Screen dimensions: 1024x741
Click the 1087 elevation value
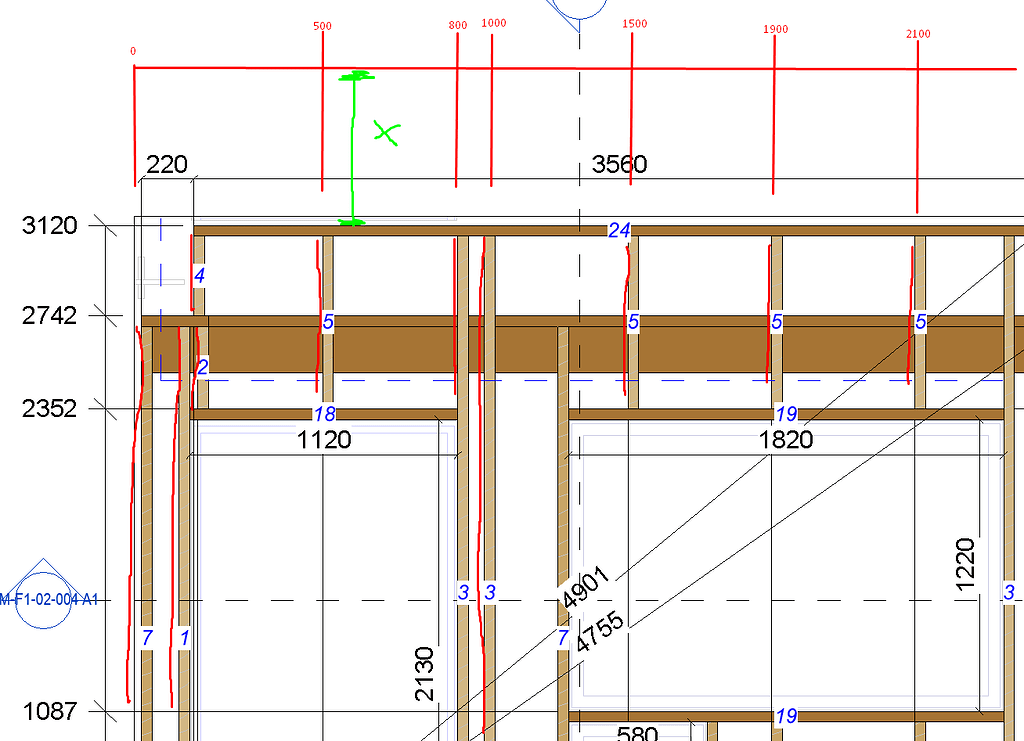point(50,711)
